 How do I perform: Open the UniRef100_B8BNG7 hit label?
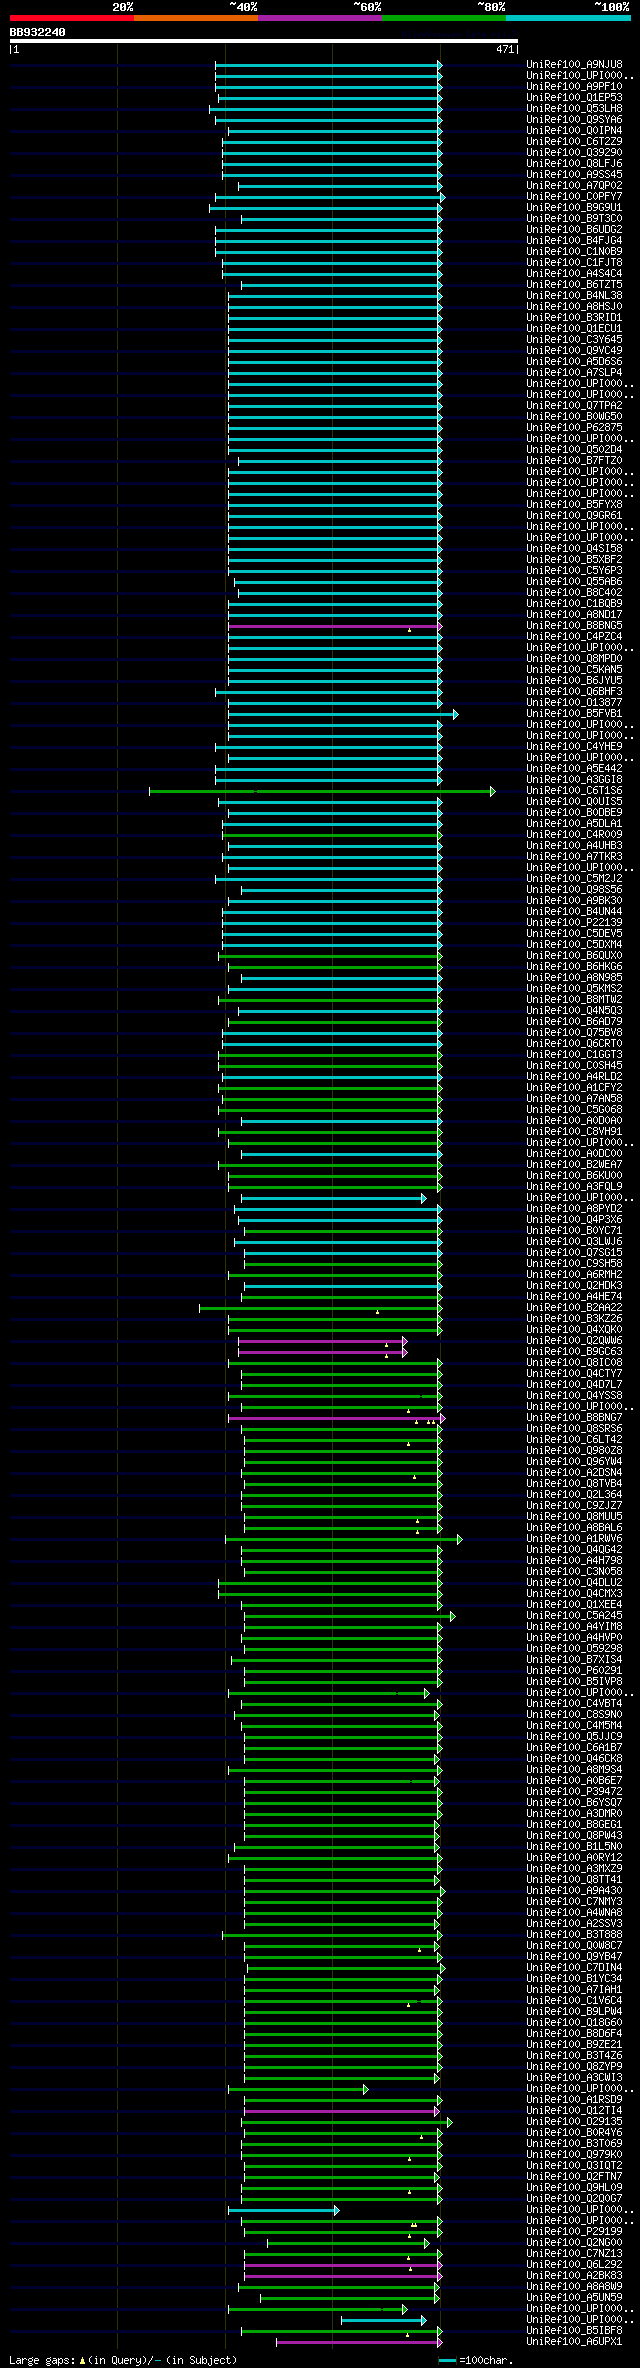click(574, 1418)
